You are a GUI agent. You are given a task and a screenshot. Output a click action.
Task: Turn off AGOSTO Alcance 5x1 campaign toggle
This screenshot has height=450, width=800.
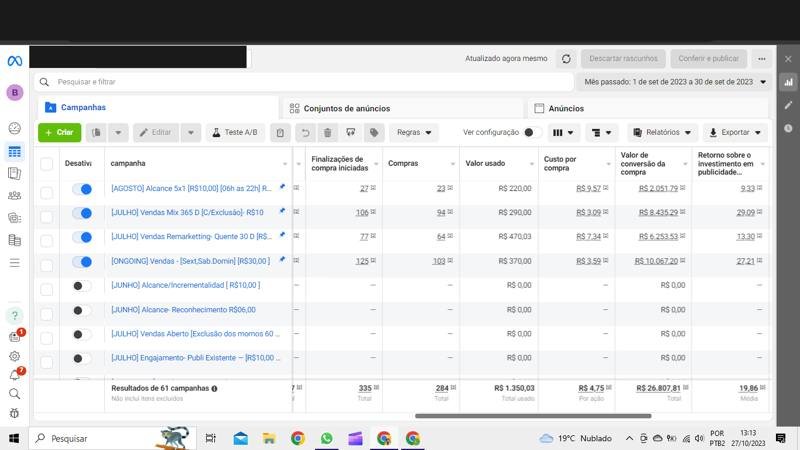(82, 189)
